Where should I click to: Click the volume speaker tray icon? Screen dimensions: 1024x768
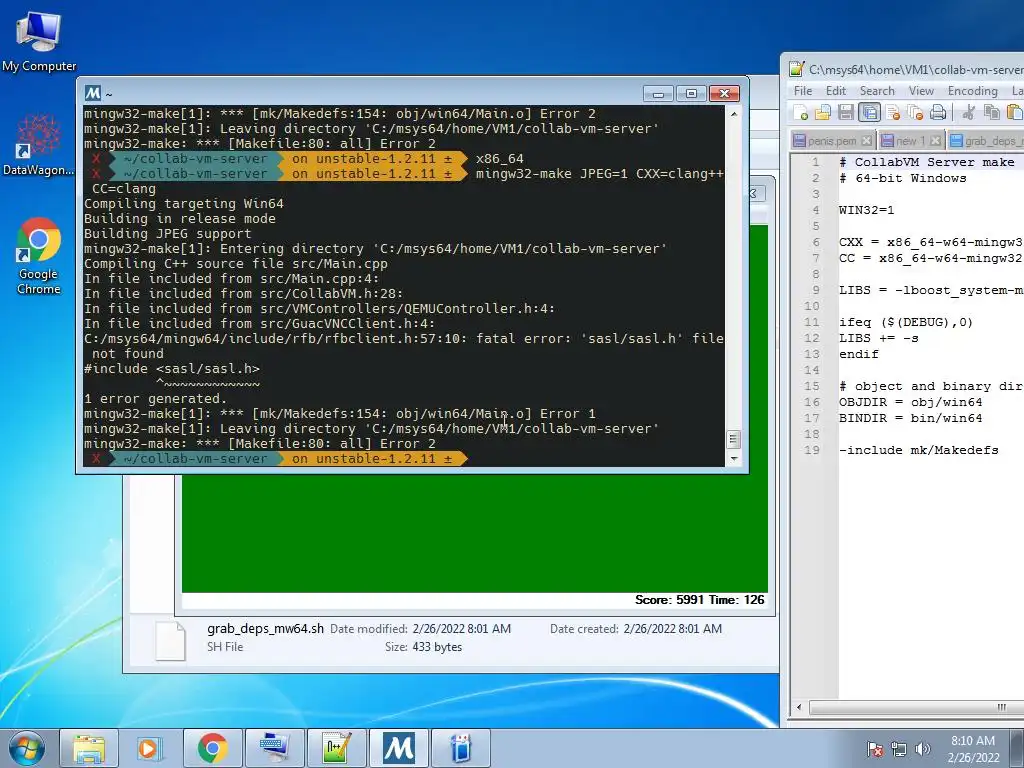pos(922,748)
